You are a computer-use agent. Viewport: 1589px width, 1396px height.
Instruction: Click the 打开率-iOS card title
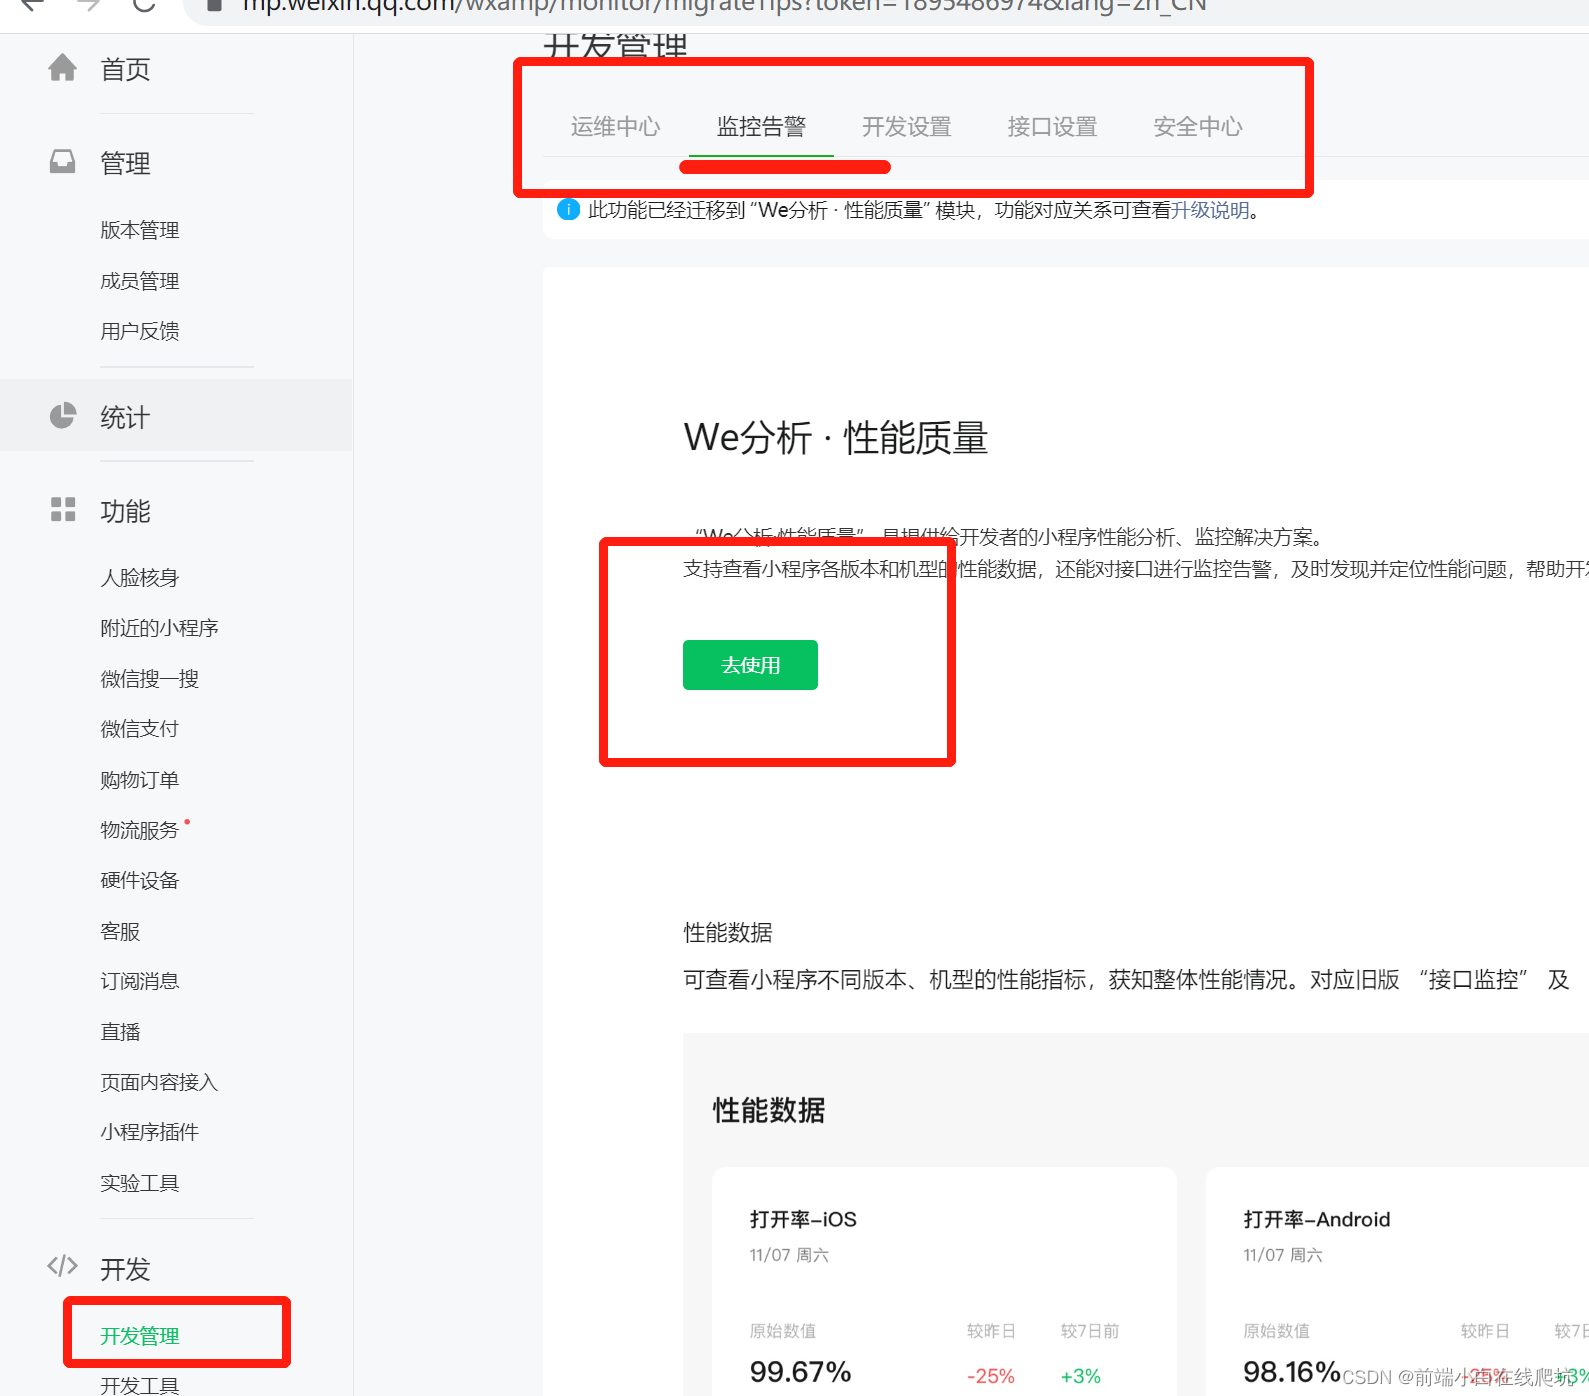pyautogui.click(x=803, y=1219)
